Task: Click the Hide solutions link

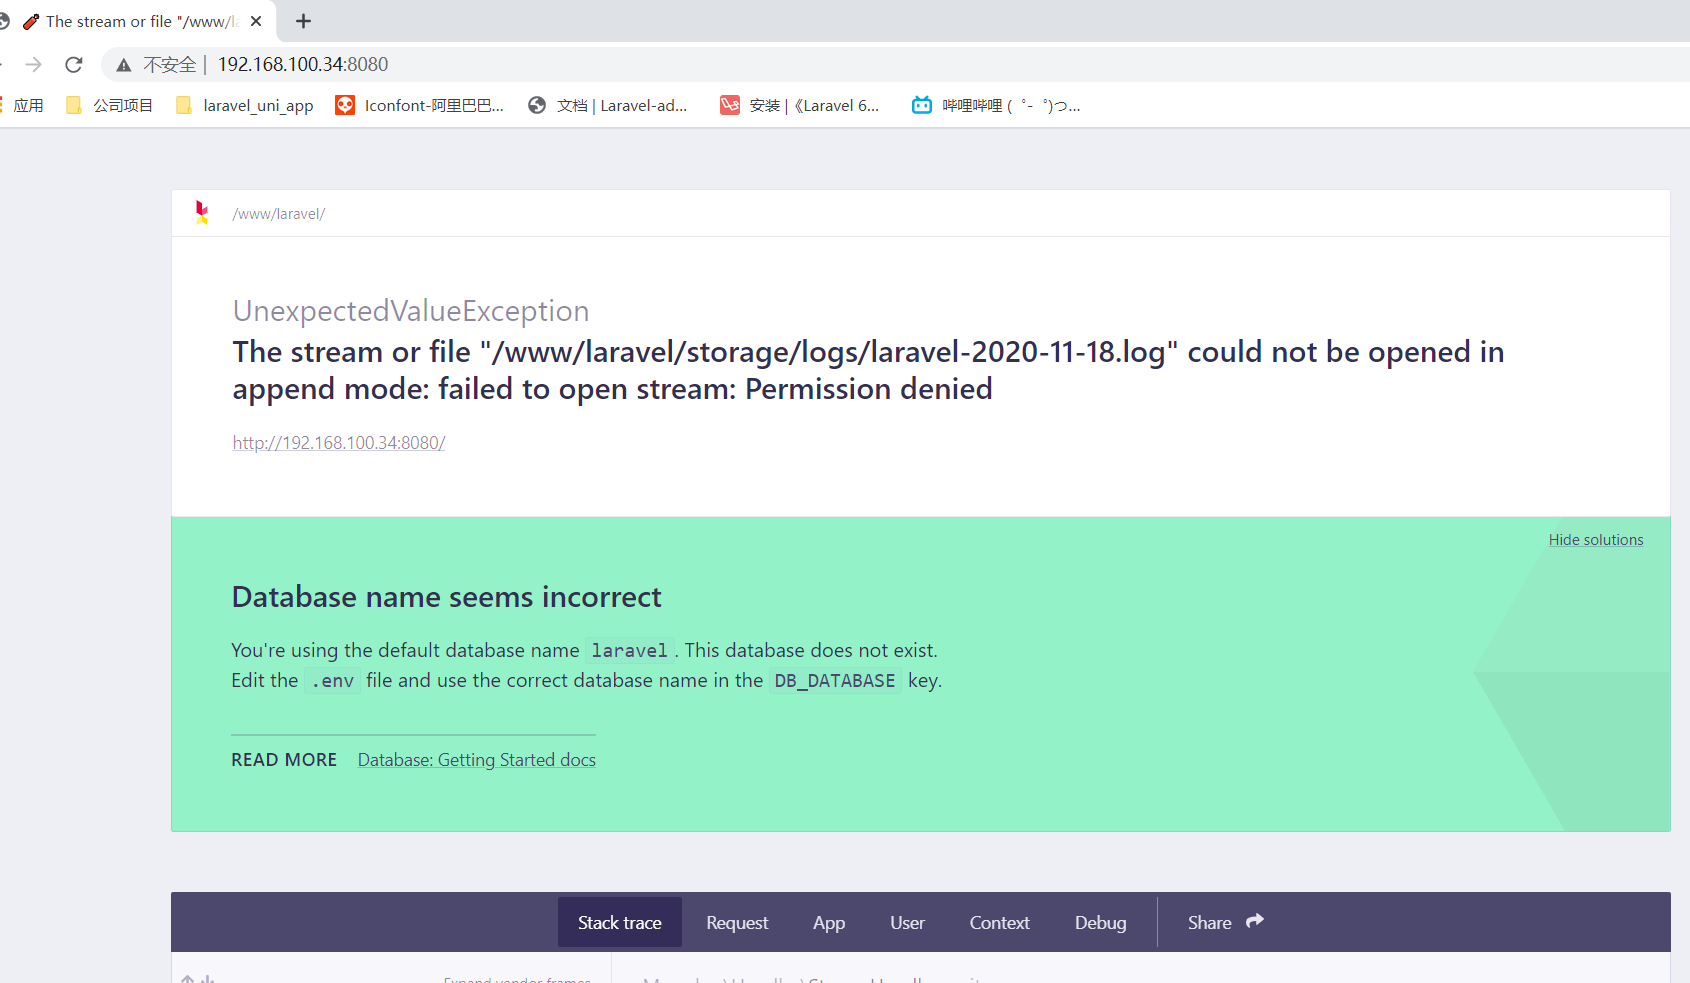Action: (1596, 540)
